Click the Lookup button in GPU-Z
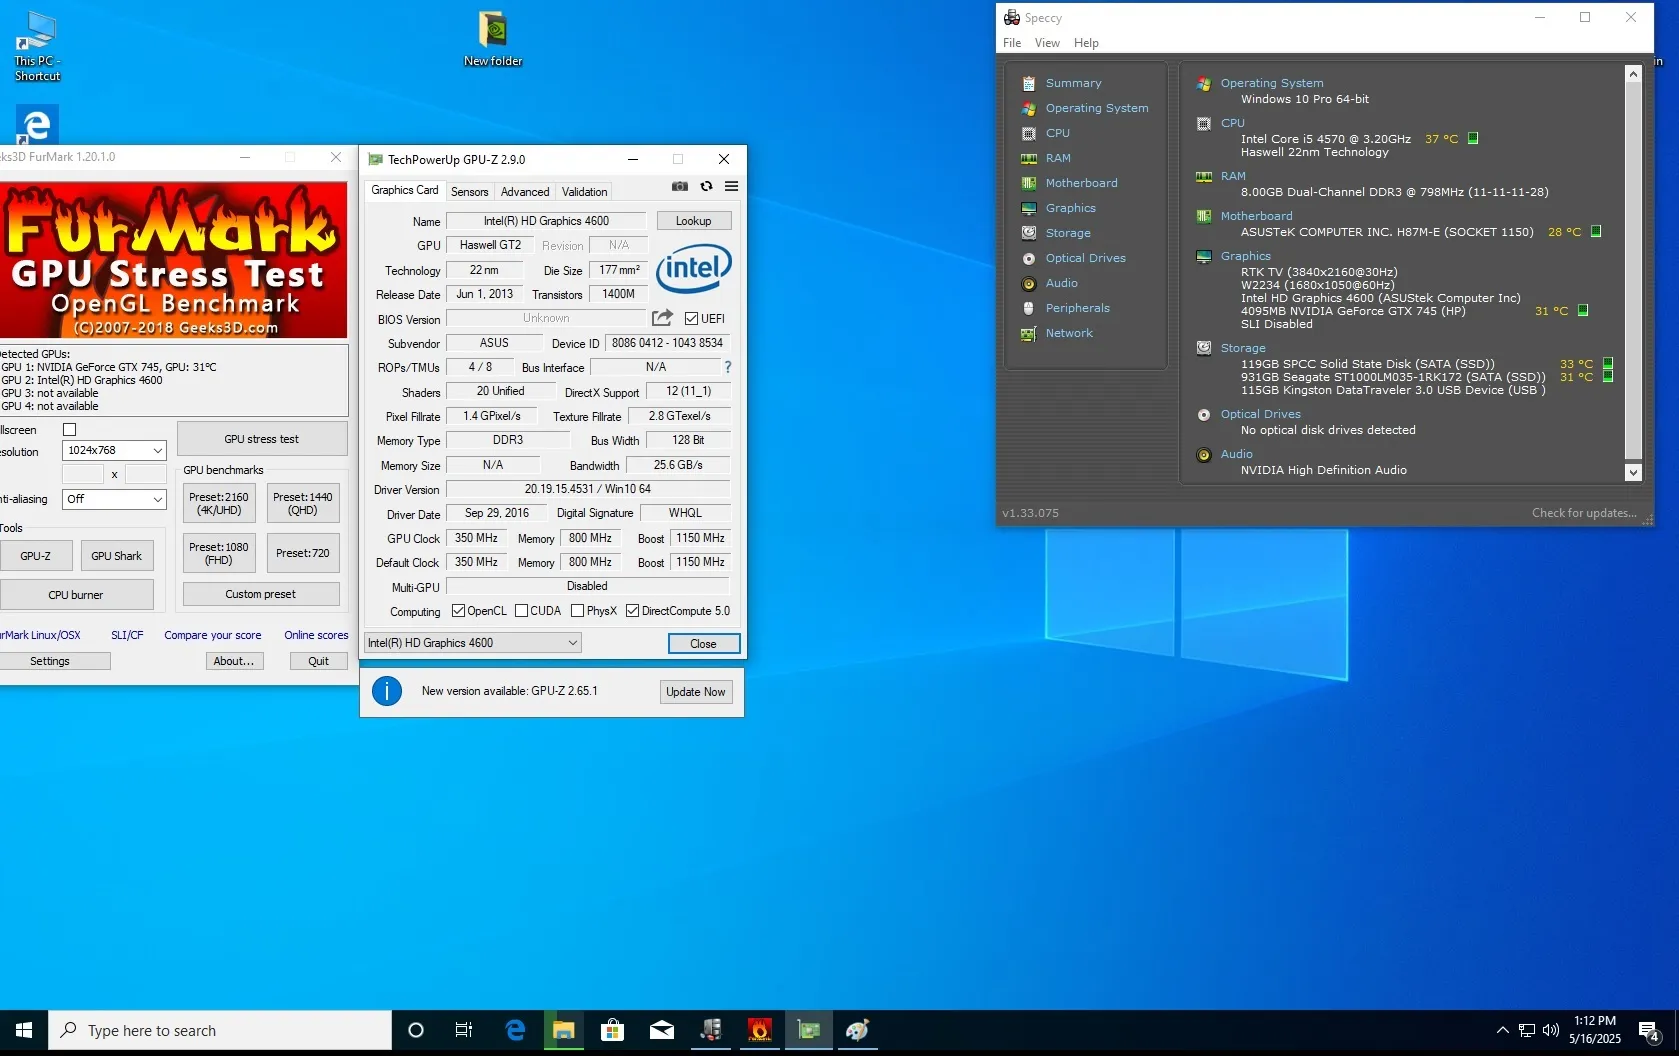 tap(694, 221)
